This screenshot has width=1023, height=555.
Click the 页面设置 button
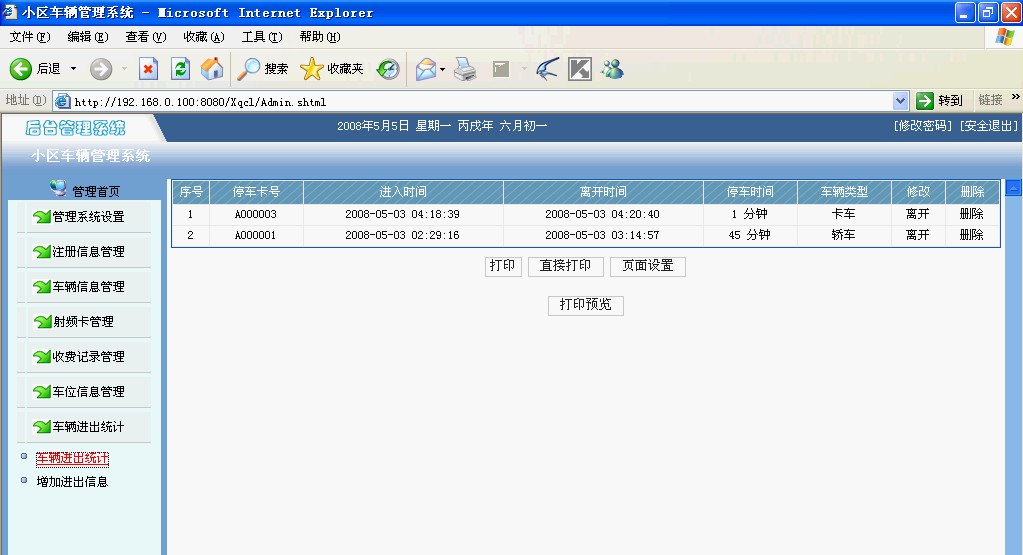648,266
